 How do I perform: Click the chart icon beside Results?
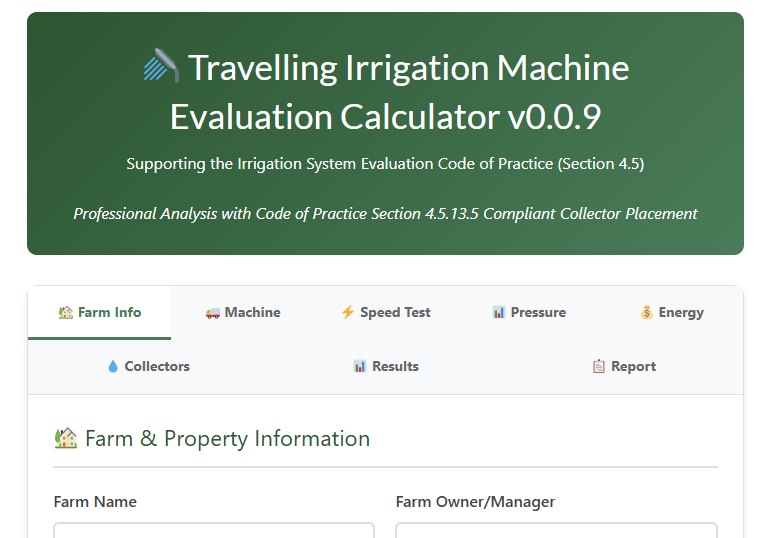[360, 366]
